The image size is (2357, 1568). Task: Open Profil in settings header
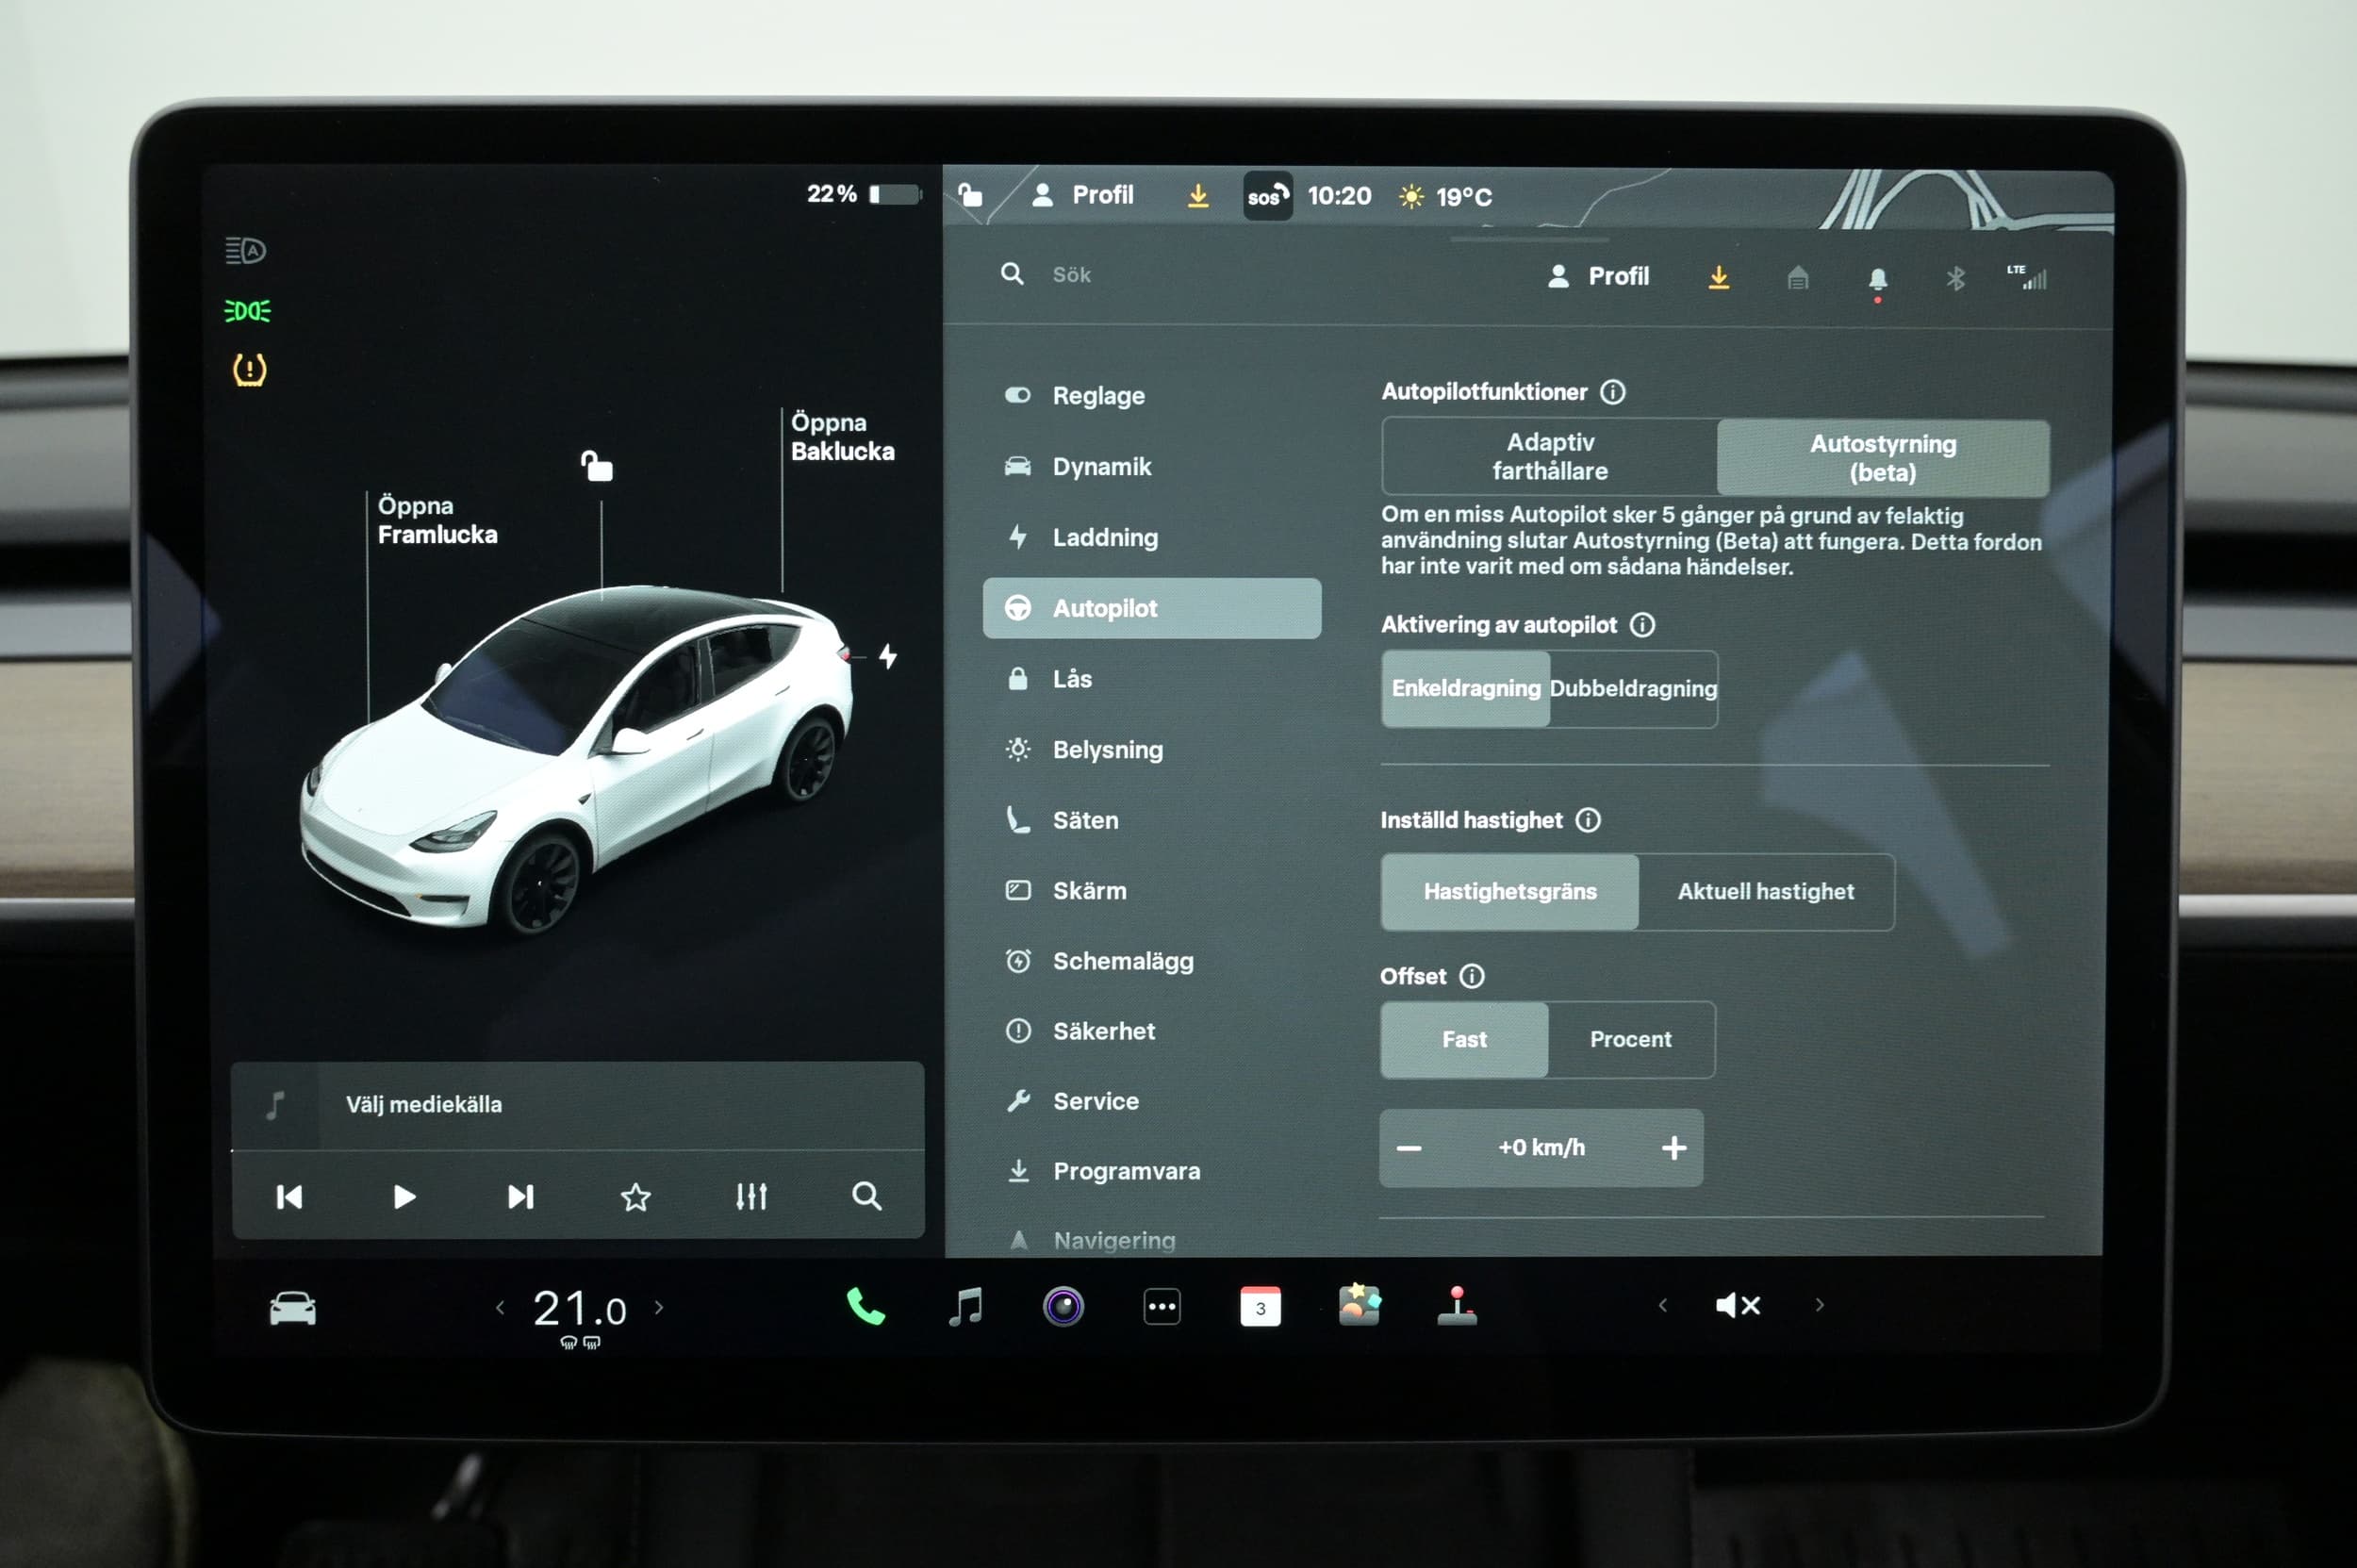(x=1598, y=277)
